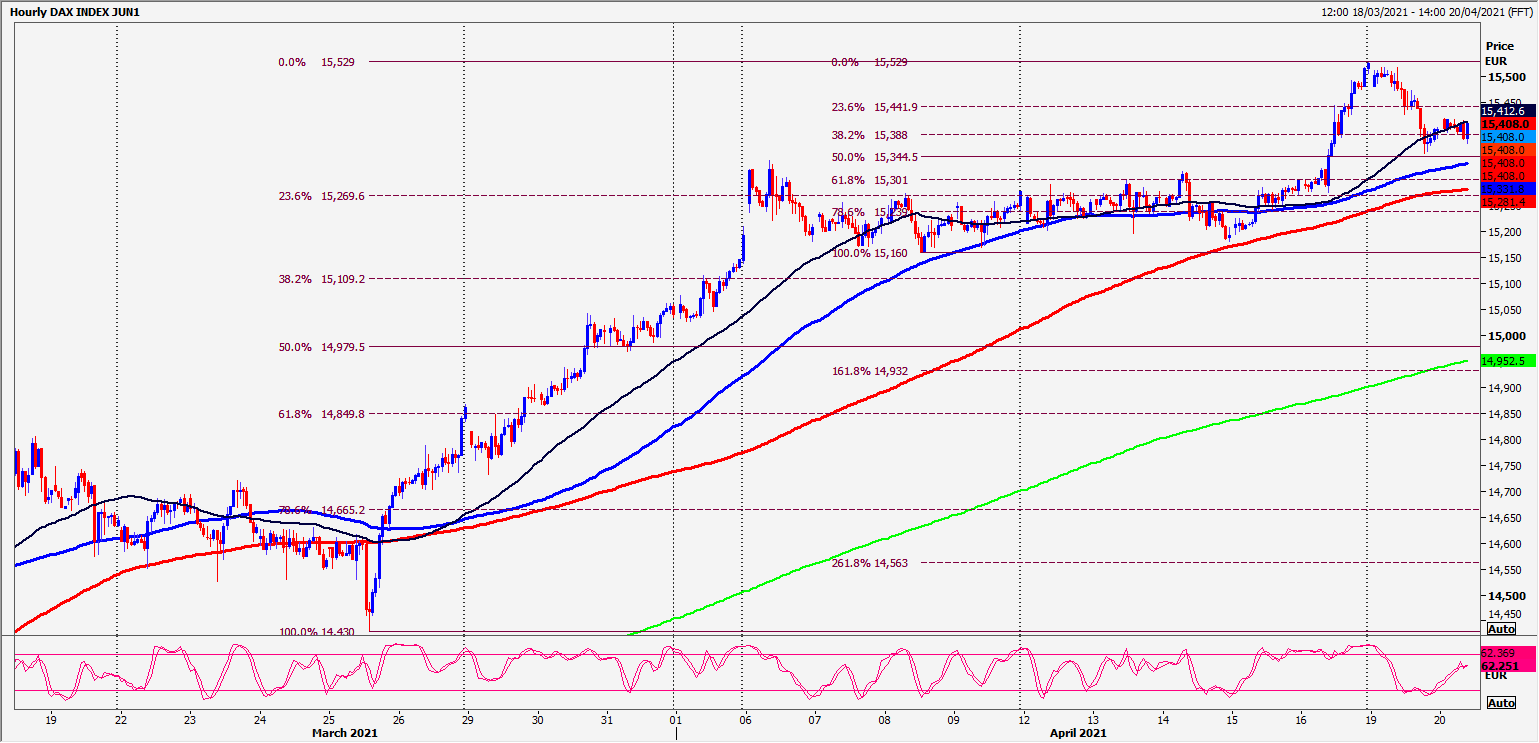This screenshot has height=743, width=1539.
Task: Click the 14,800 price axis tick
Action: pos(1505,441)
